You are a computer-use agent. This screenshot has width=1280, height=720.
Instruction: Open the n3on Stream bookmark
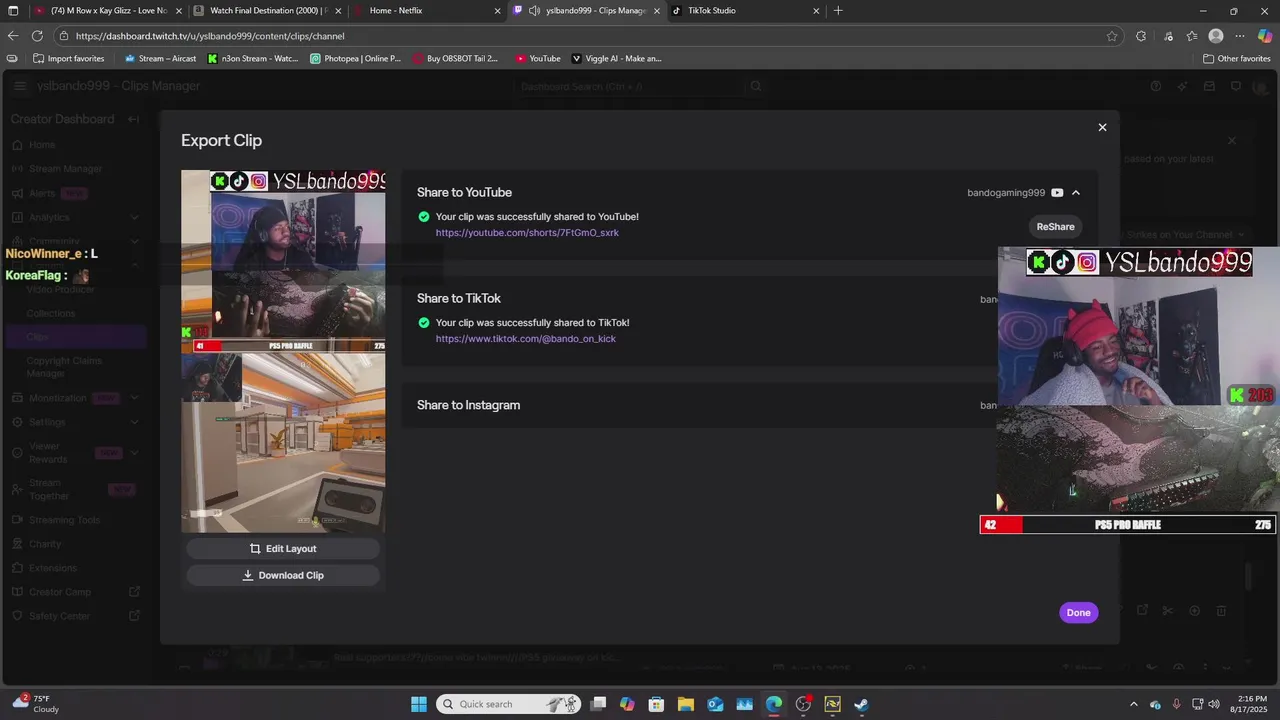(x=253, y=59)
